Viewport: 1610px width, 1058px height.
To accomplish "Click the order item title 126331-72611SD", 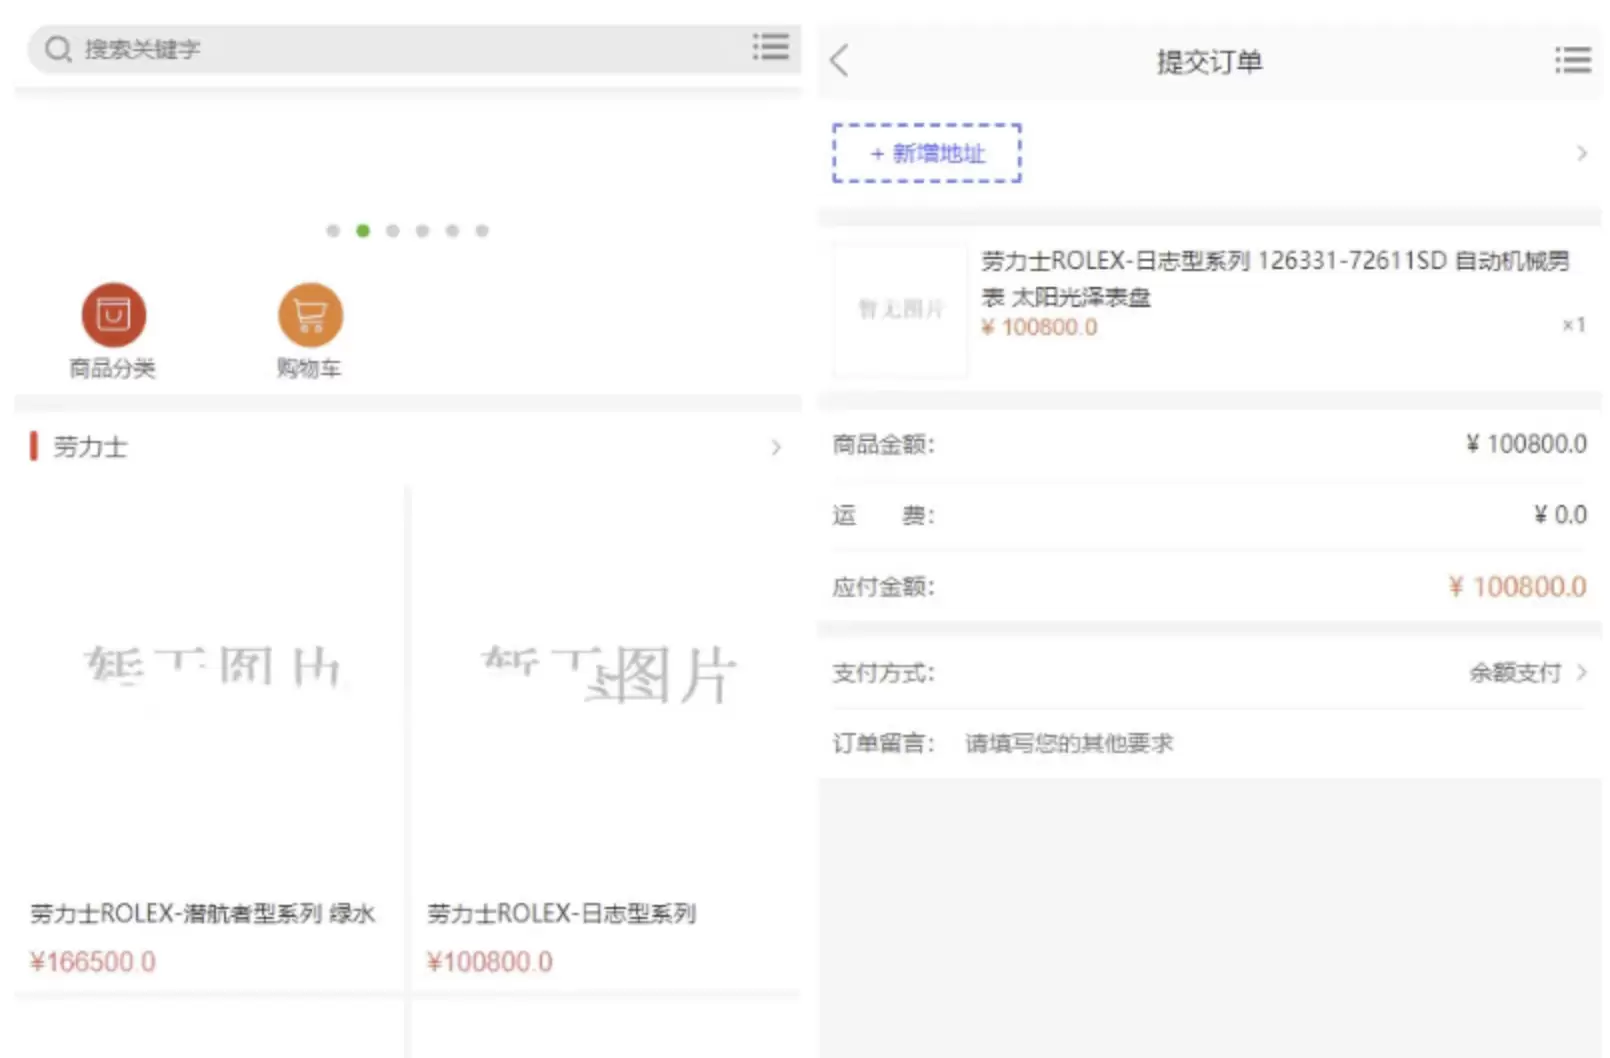I will (1275, 278).
